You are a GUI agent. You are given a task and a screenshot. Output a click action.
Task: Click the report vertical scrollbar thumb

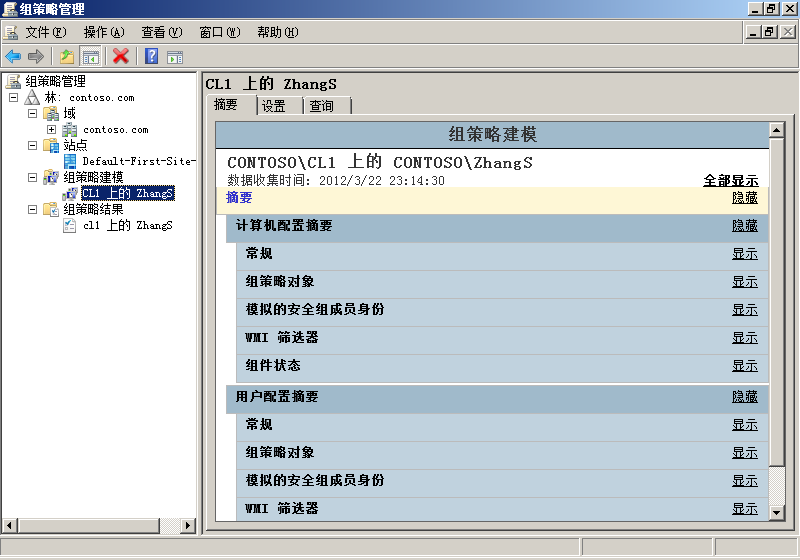pos(776,302)
